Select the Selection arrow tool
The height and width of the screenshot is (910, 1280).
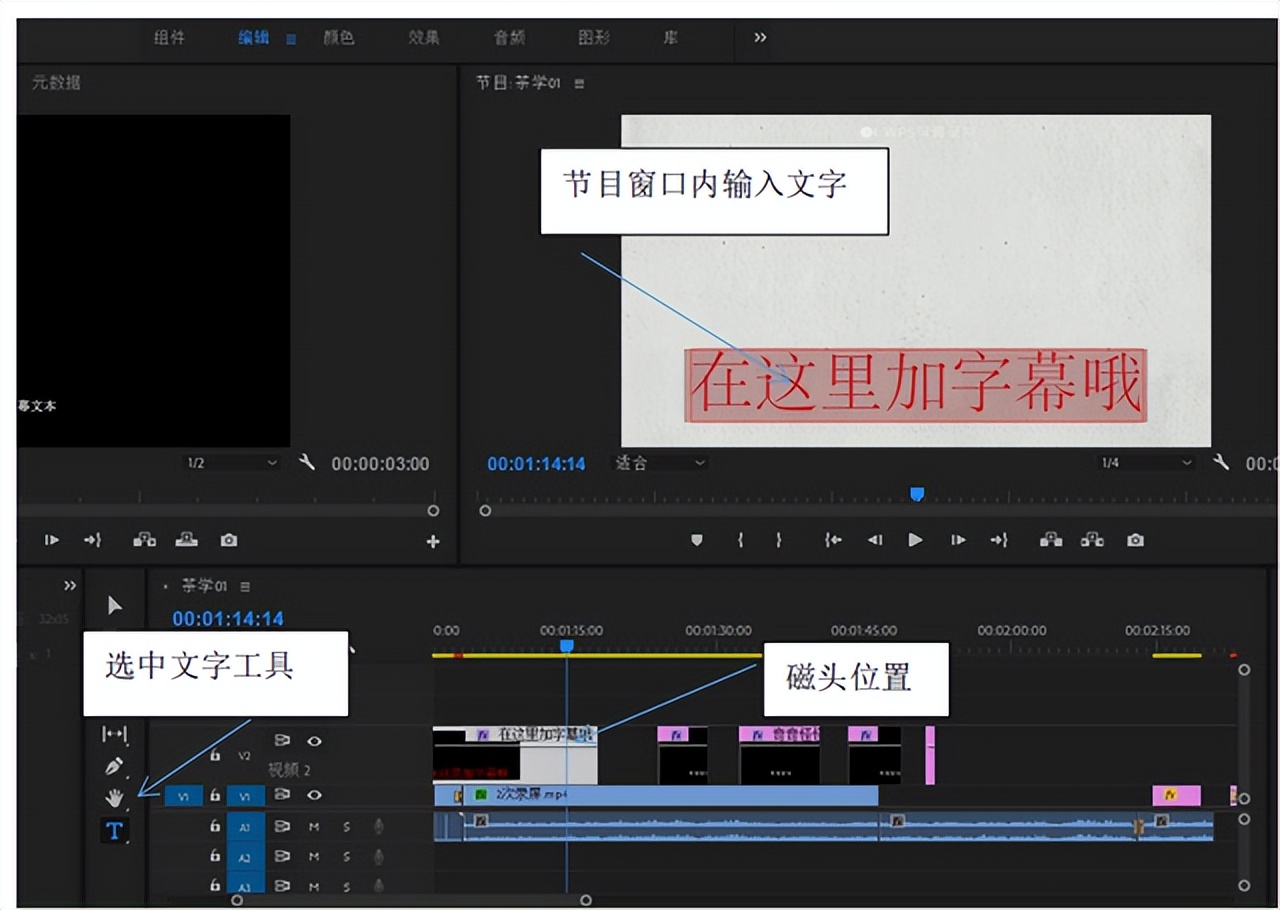(114, 604)
